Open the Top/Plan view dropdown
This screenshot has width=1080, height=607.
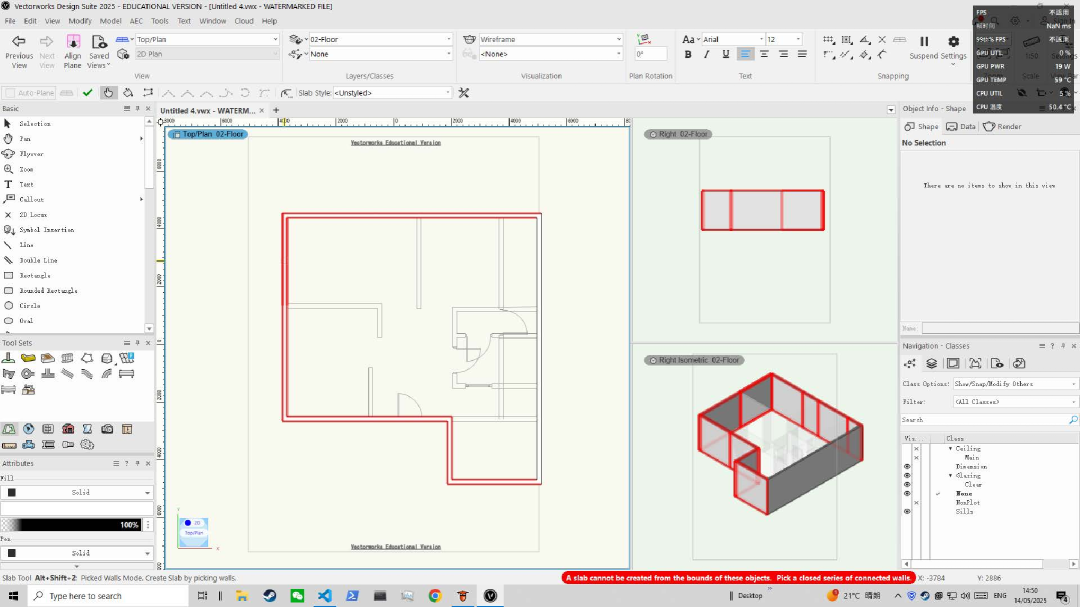pyautogui.click(x=207, y=40)
